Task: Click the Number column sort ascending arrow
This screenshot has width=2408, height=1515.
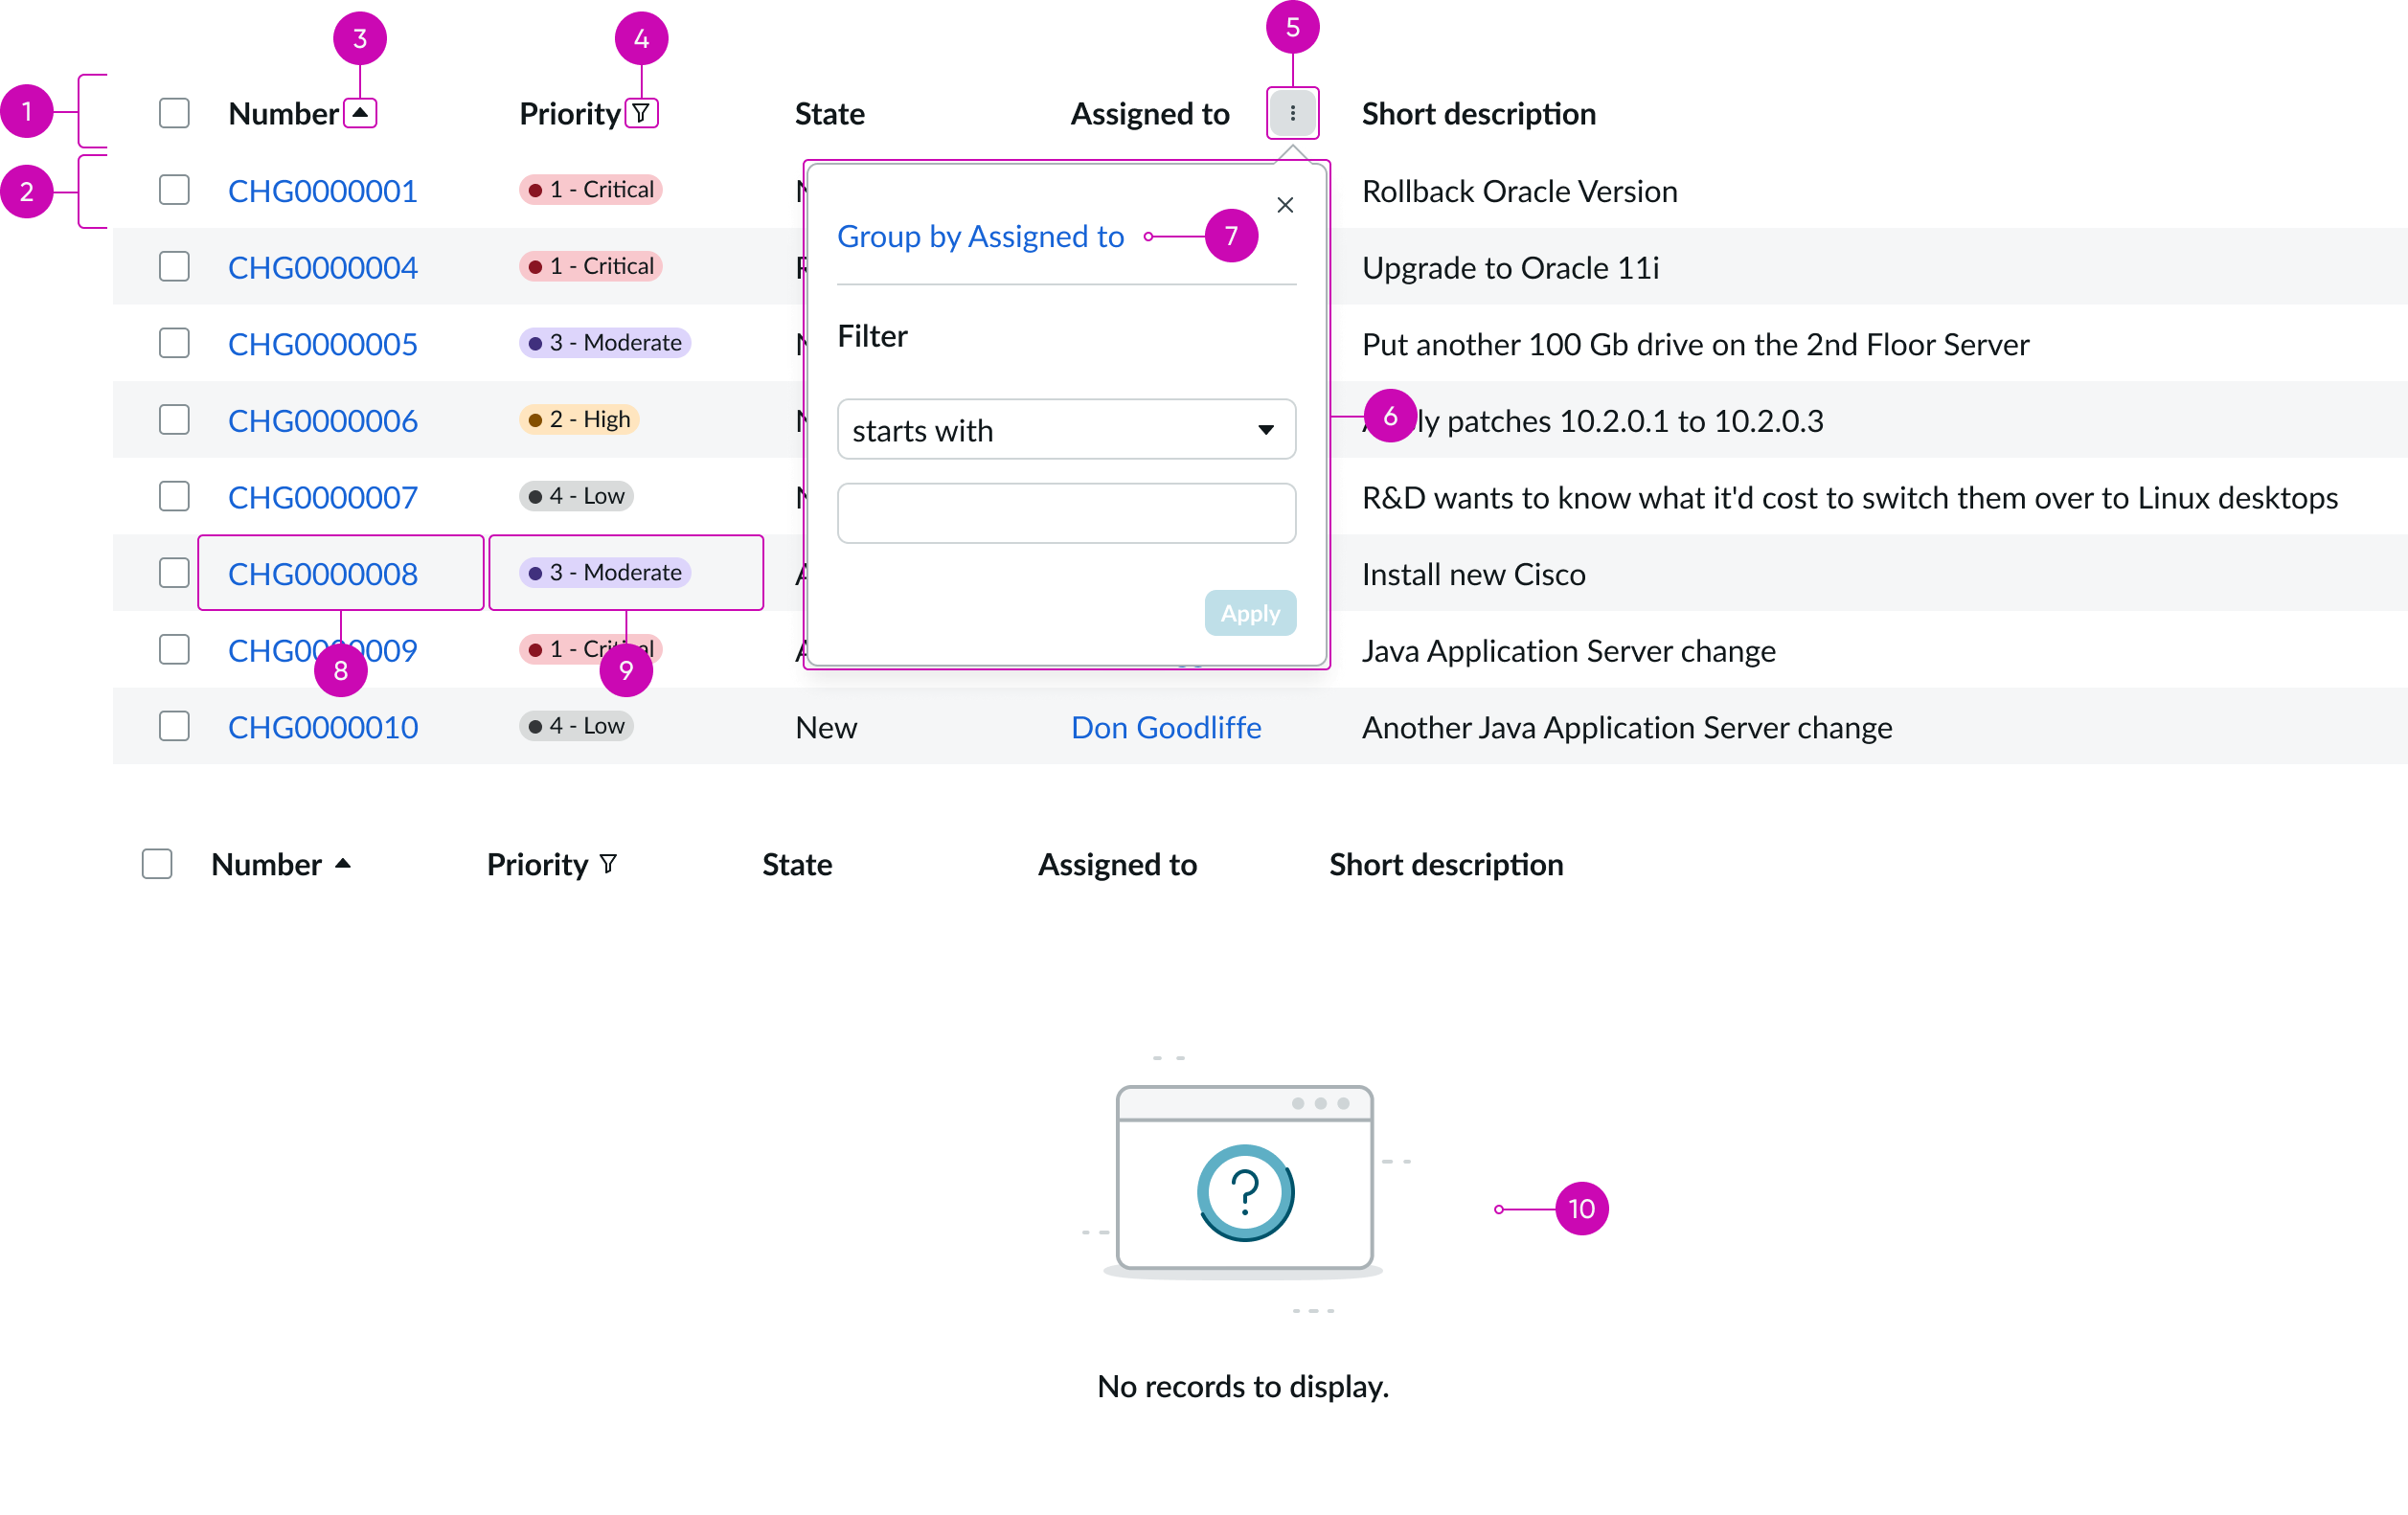Action: point(360,113)
